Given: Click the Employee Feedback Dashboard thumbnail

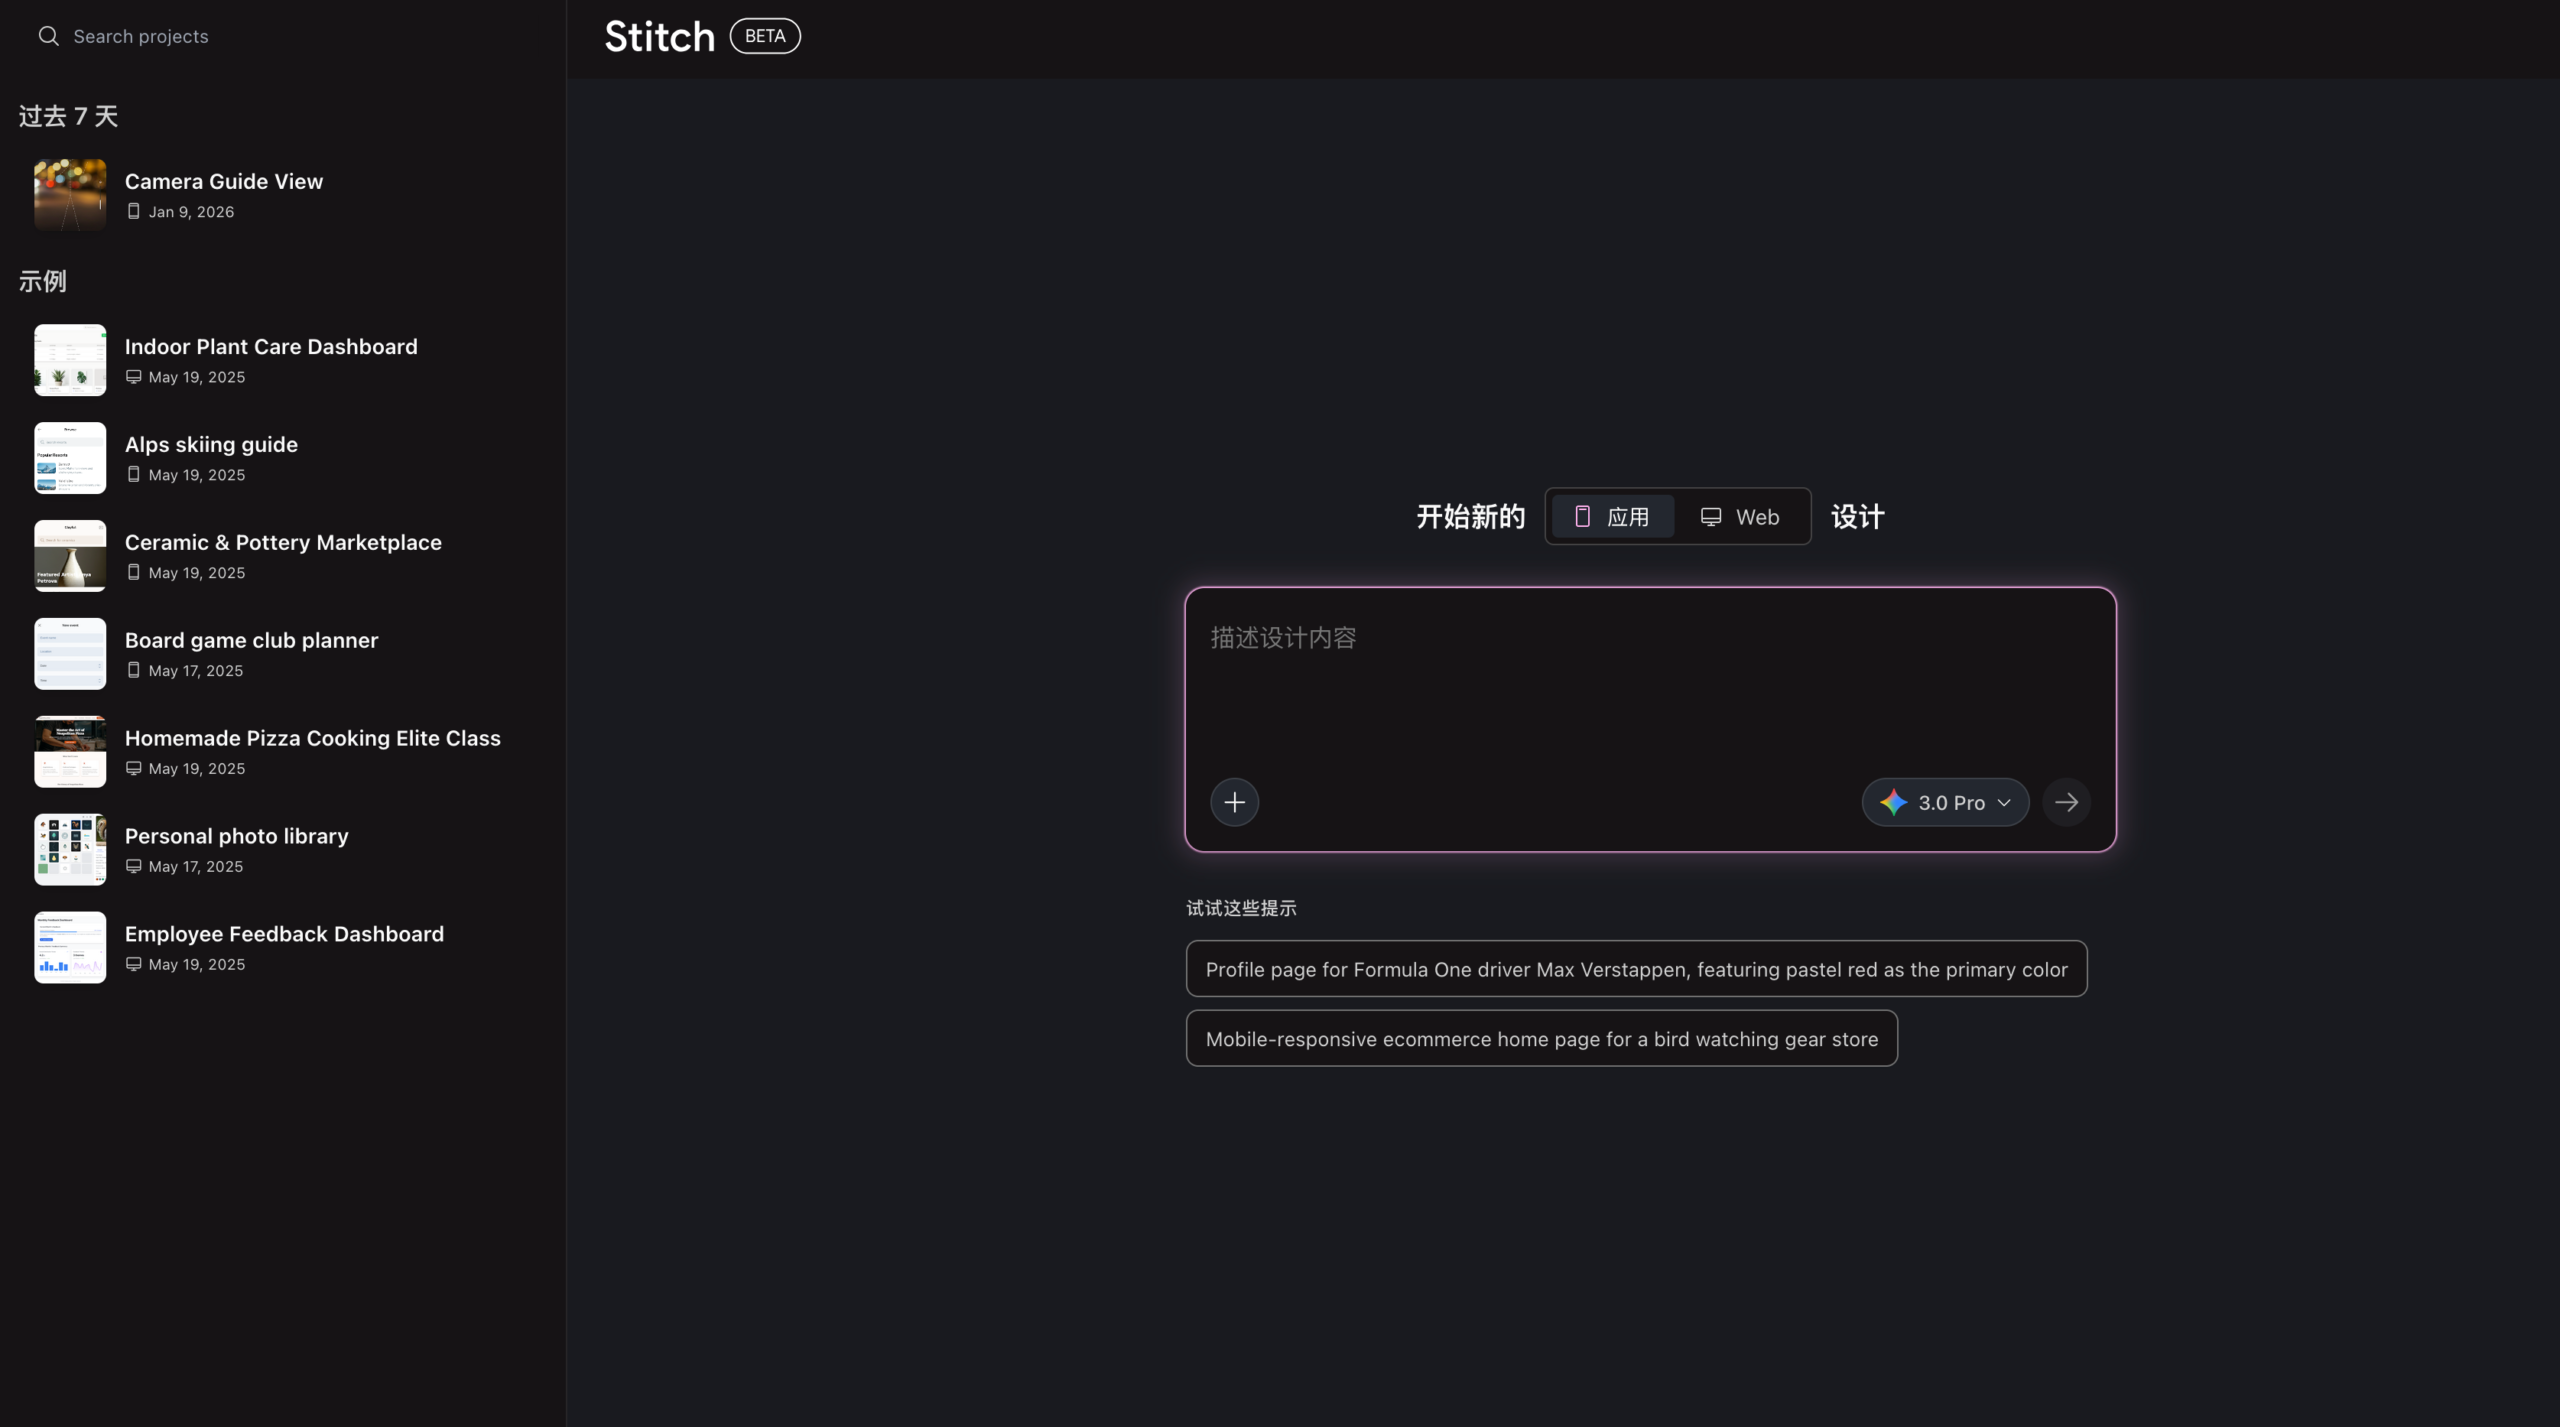Looking at the screenshot, I should 69,947.
